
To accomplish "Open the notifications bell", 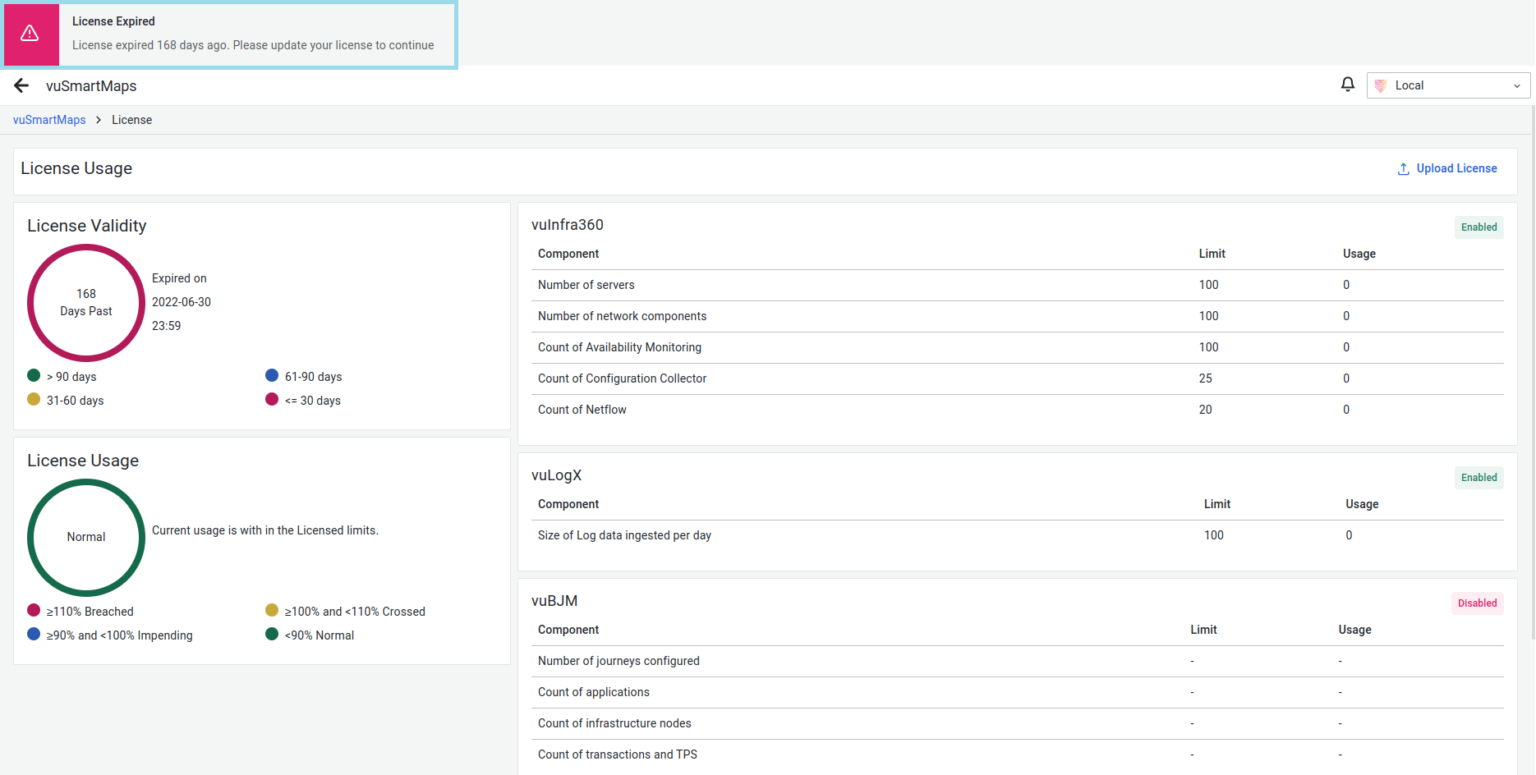I will (x=1348, y=85).
